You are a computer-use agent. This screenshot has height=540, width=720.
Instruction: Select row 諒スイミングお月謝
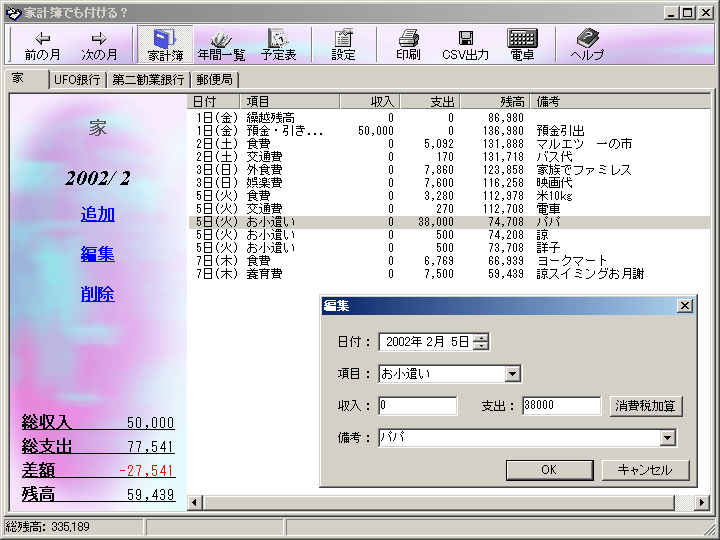coord(449,274)
